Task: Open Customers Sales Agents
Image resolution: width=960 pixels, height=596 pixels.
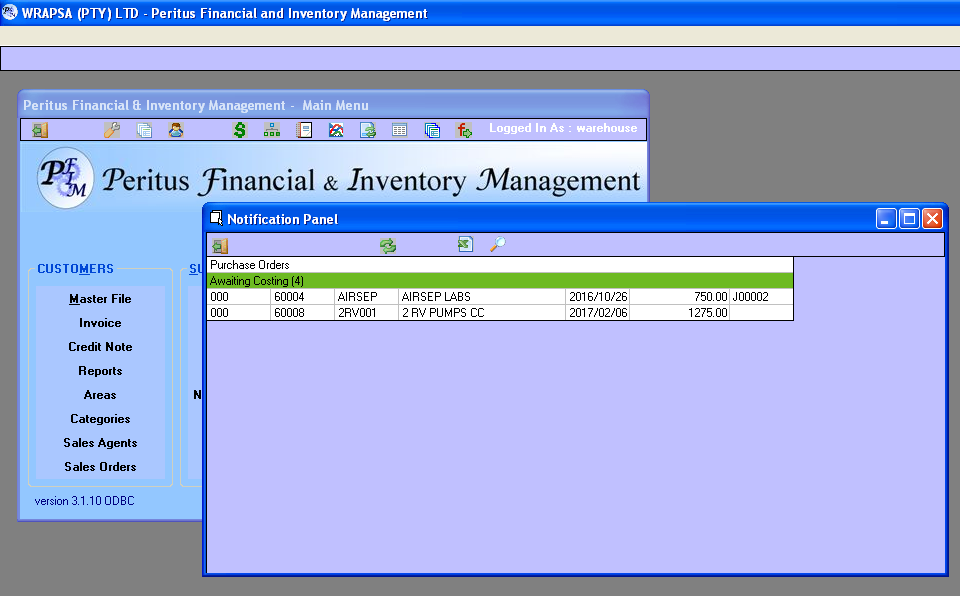Action: pos(100,443)
